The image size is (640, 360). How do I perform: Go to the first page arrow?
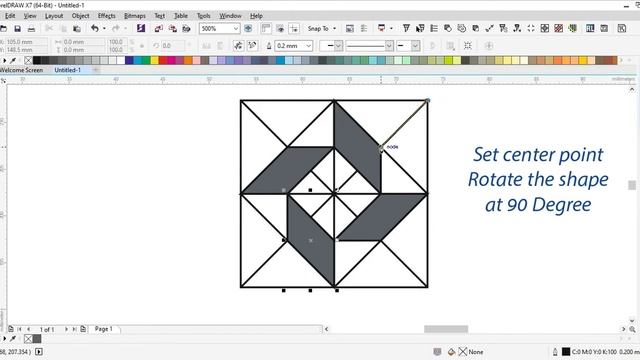coord(19,329)
